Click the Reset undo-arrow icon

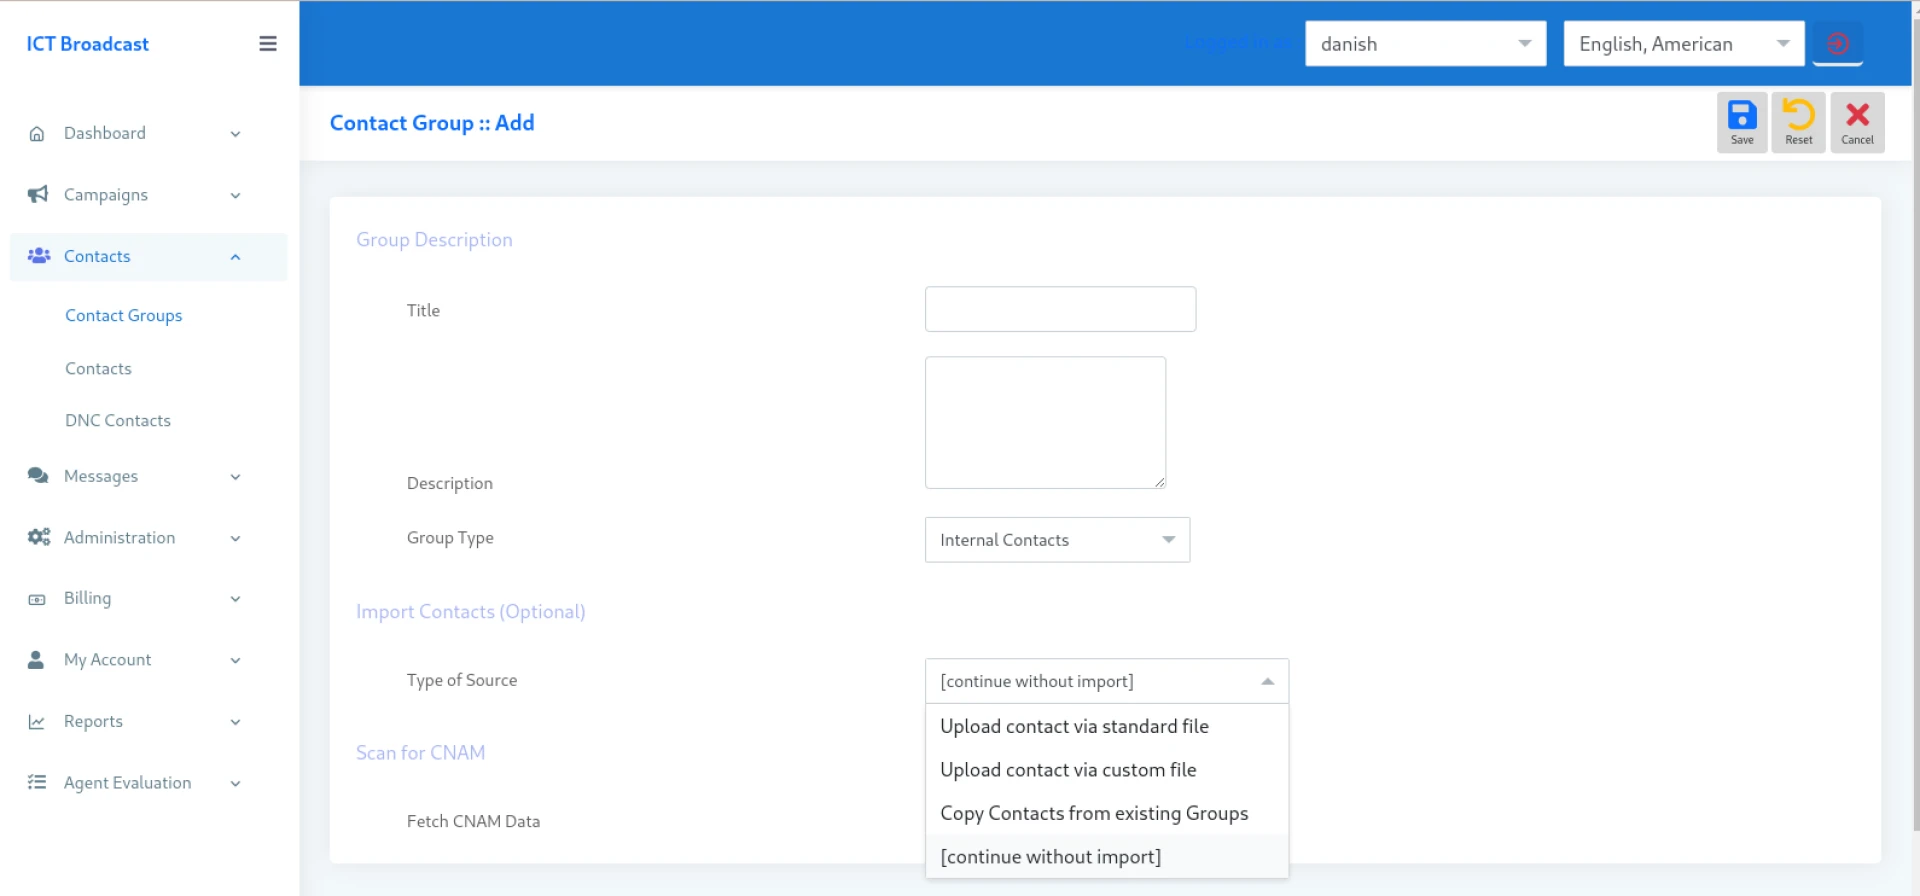pyautogui.click(x=1798, y=116)
